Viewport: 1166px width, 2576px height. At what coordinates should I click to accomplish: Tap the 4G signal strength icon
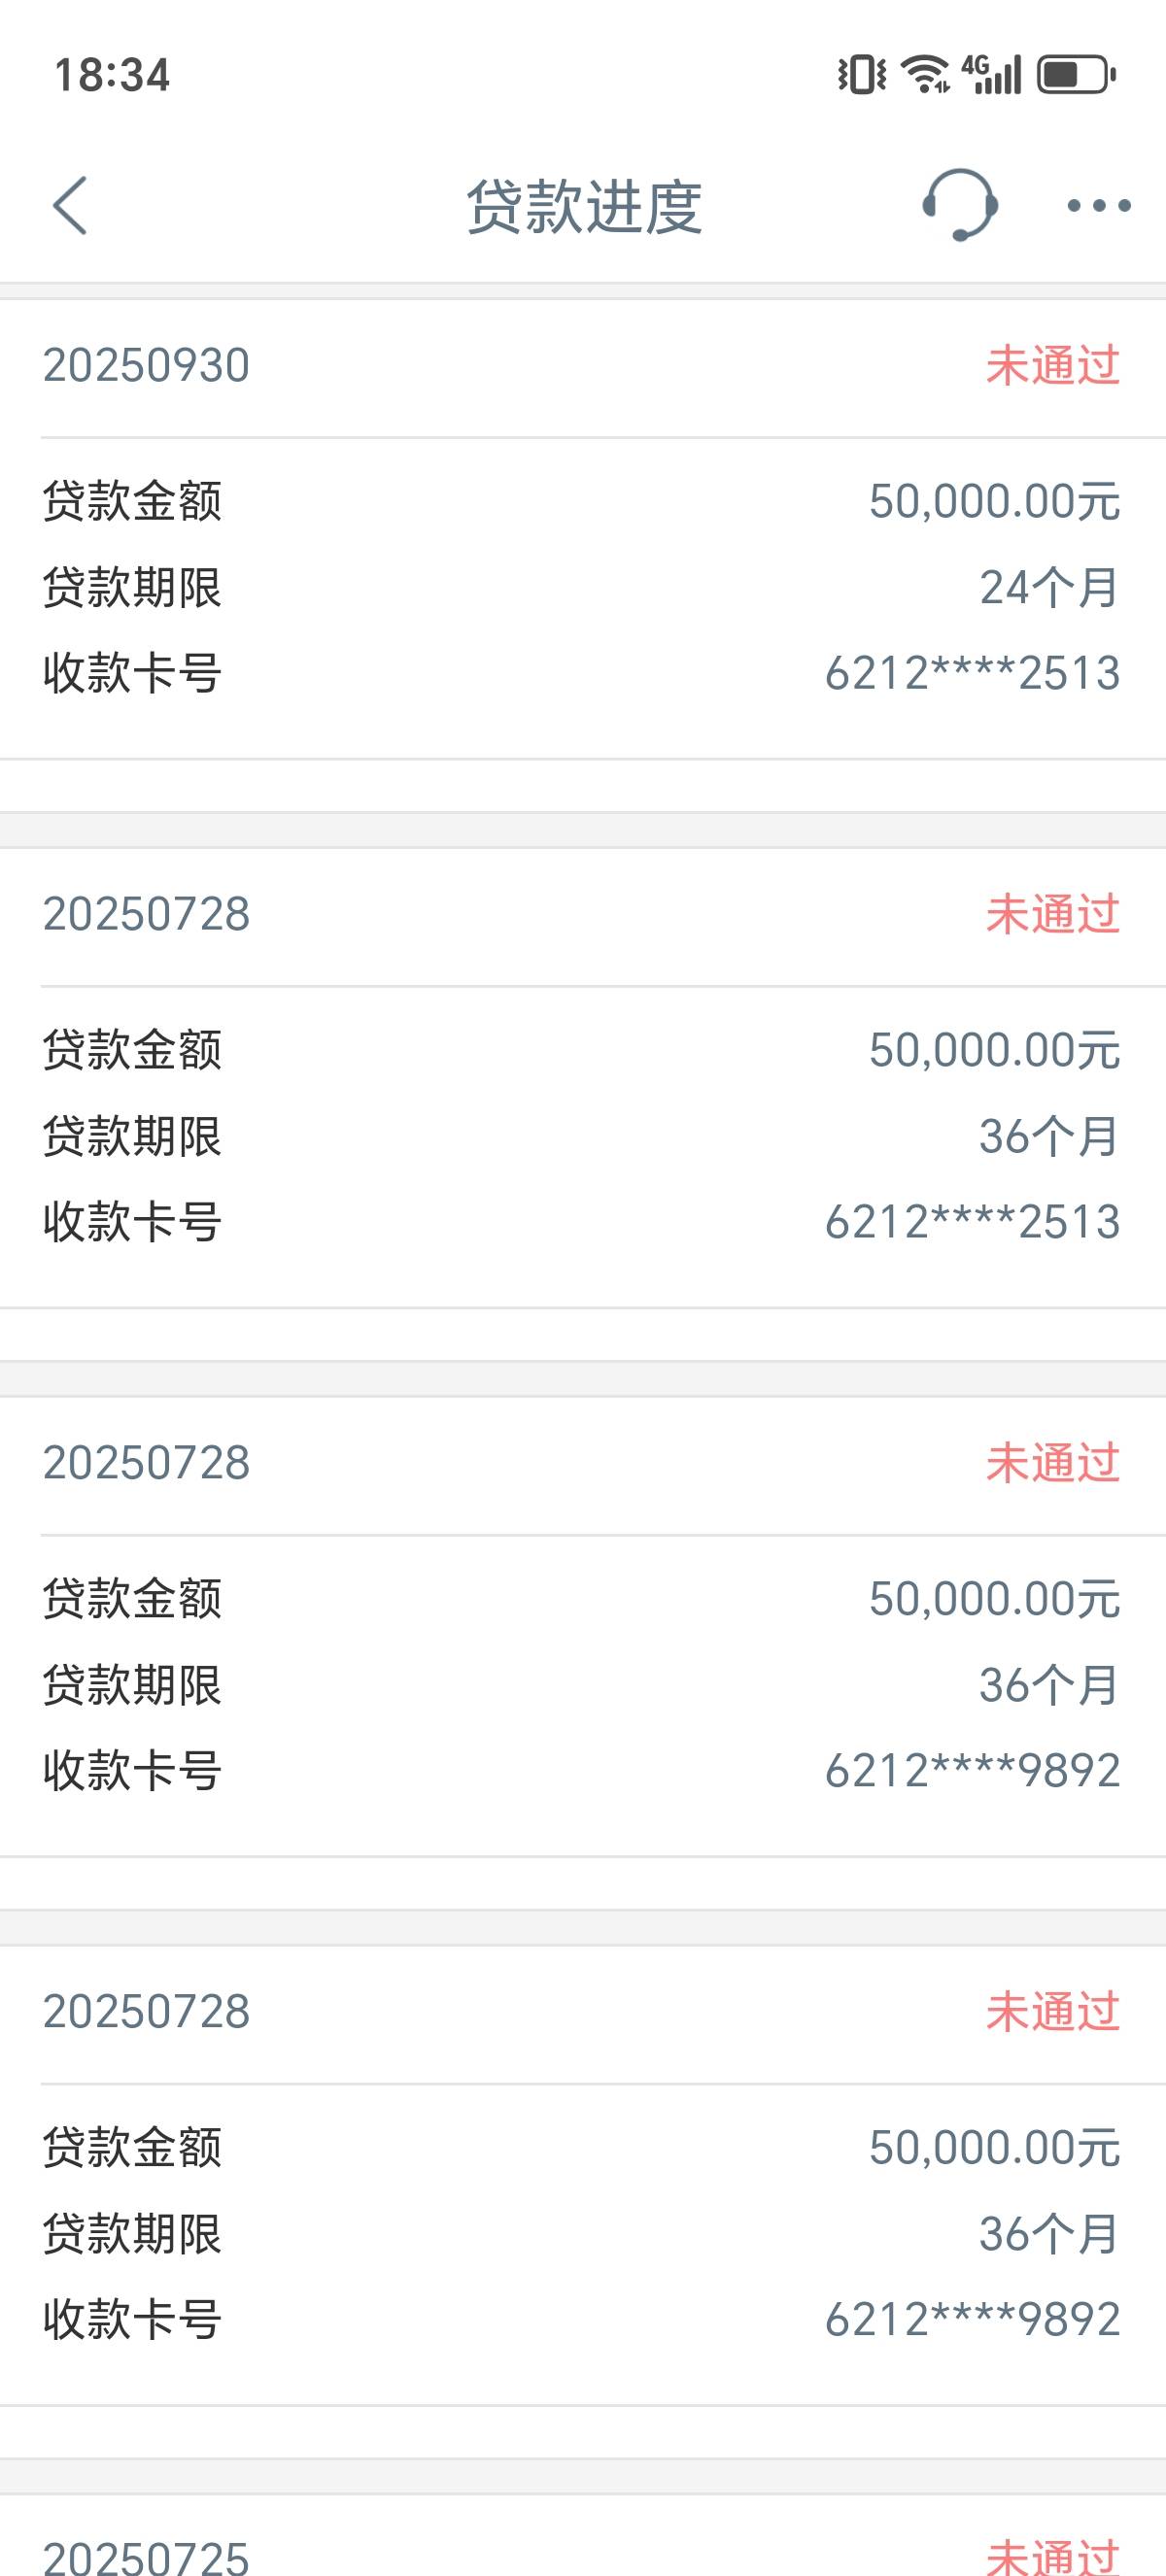pyautogui.click(x=992, y=75)
